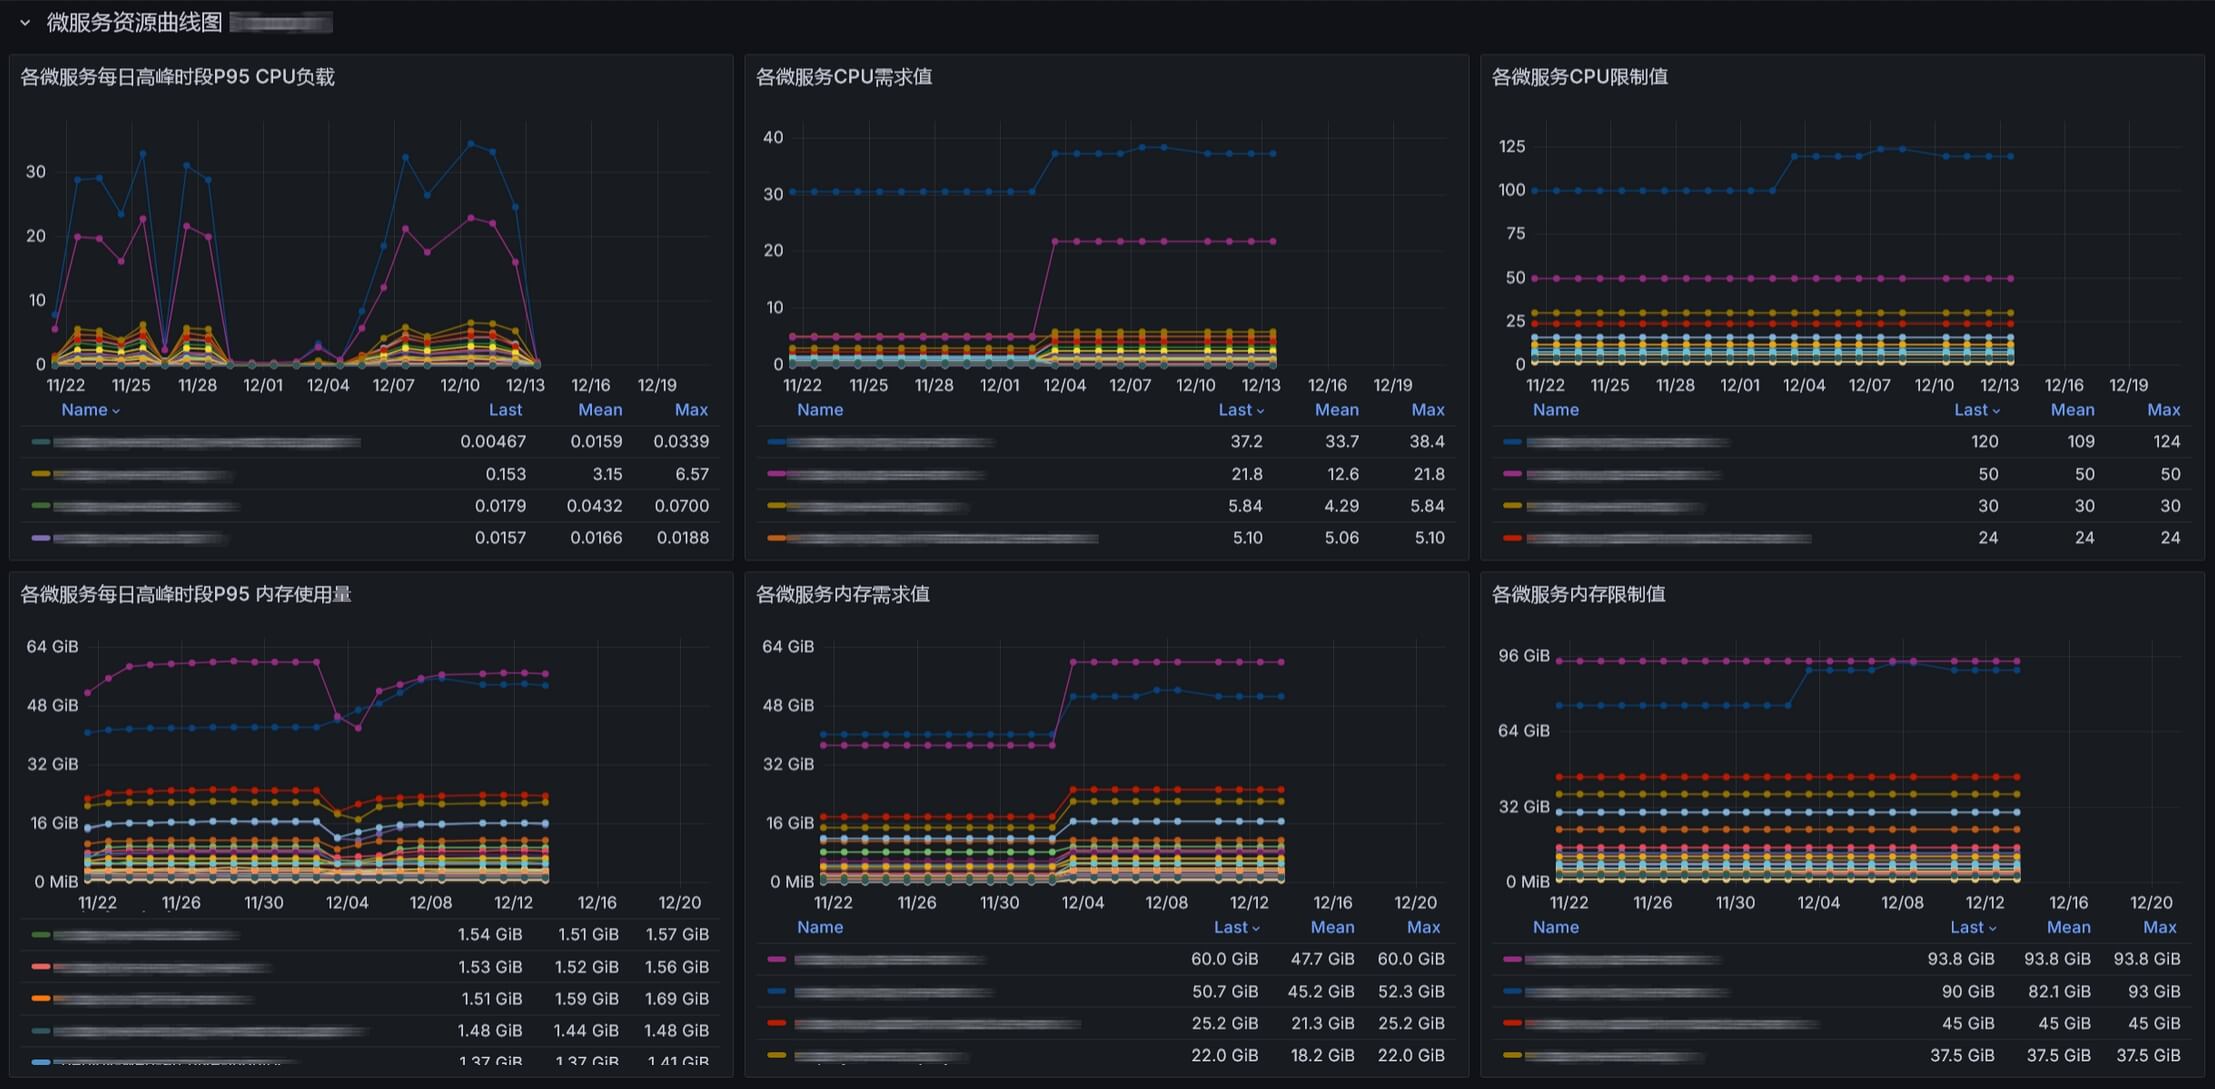Click purple series icon with Last 0.0157
Viewport: 2215px width, 1089px height.
coord(41,538)
